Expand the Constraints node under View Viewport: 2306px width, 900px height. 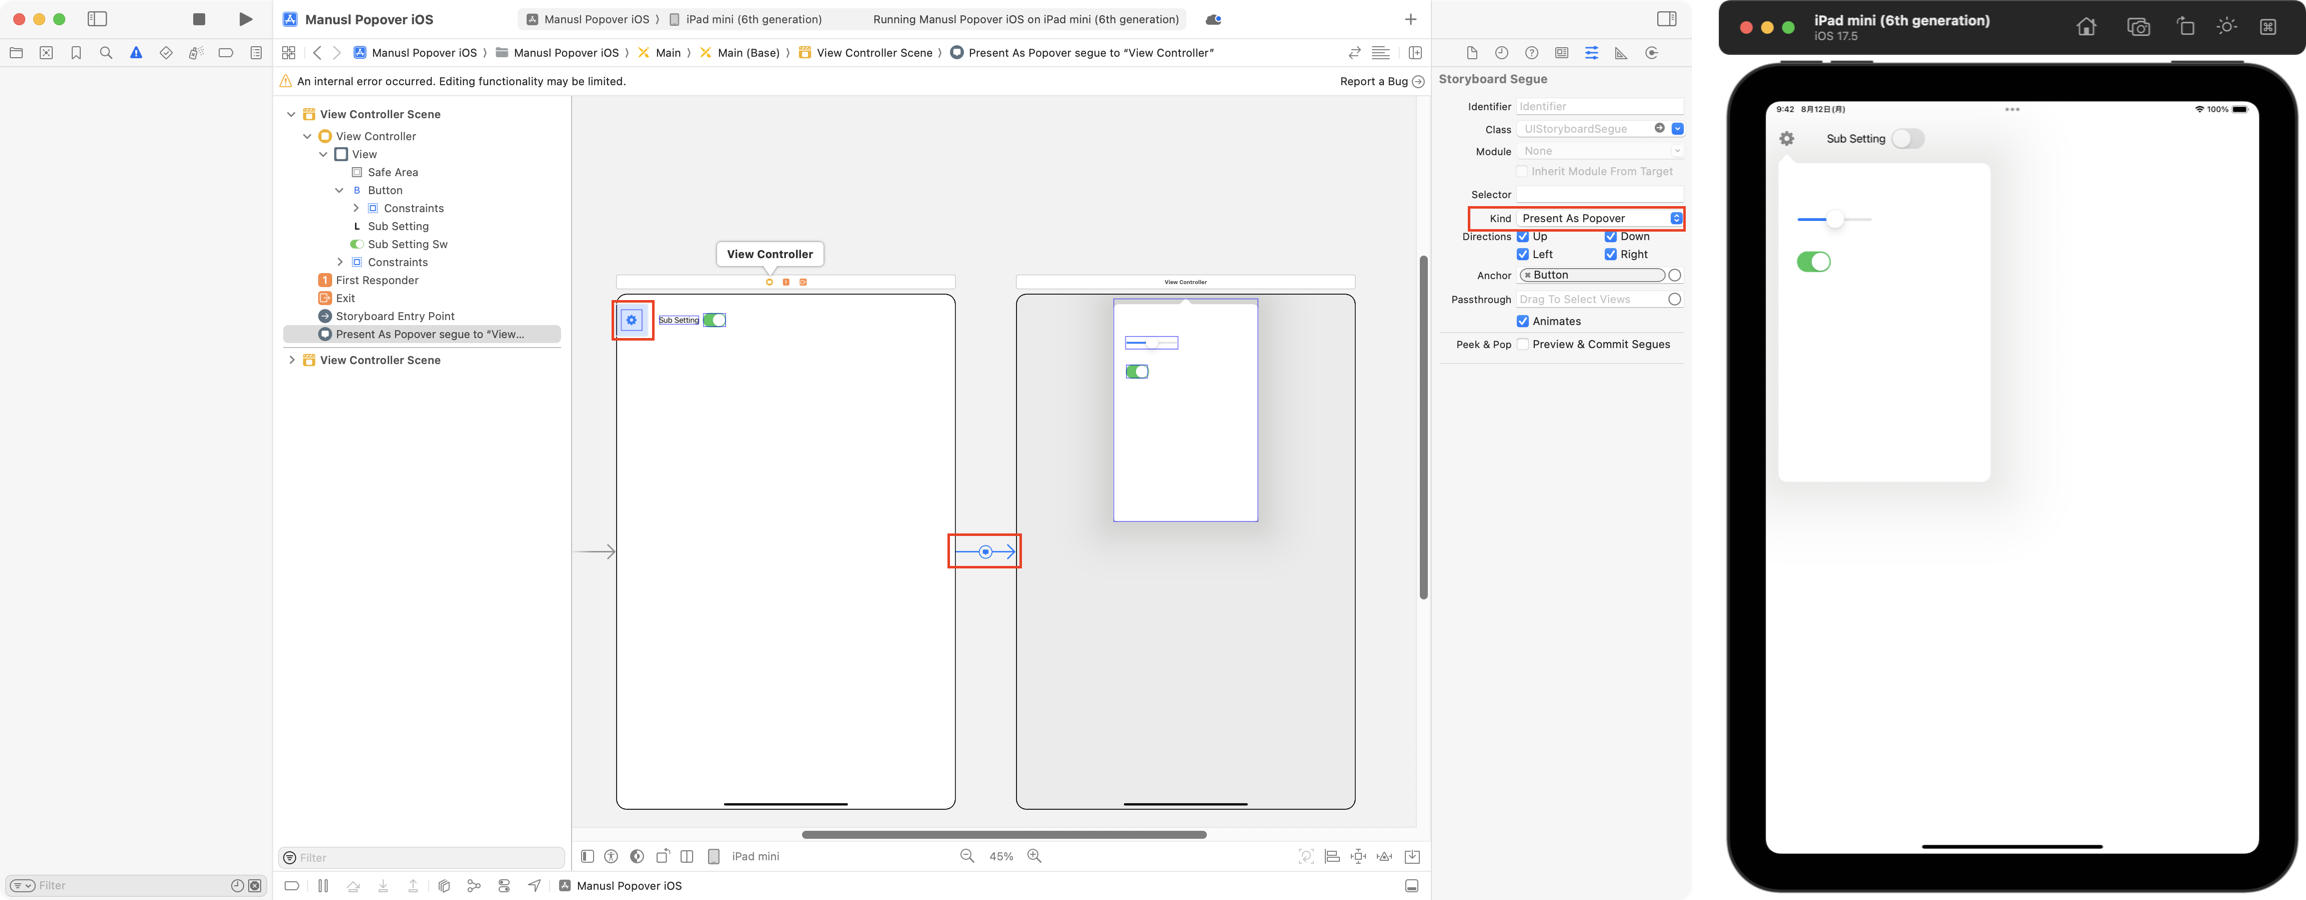coord(340,262)
